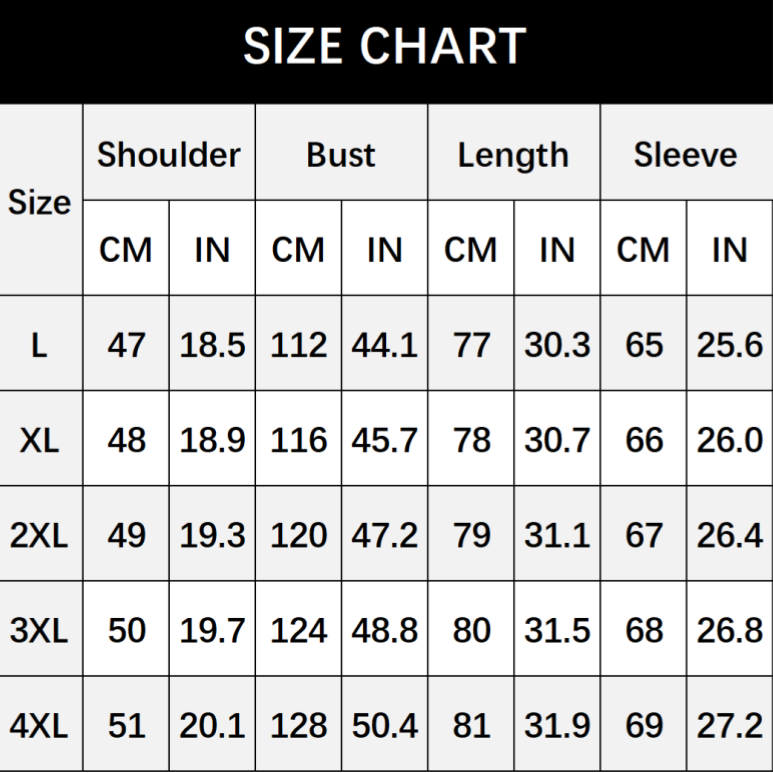This screenshot has height=773, width=773.
Task: Select the L size row label
Action: pos(40,345)
